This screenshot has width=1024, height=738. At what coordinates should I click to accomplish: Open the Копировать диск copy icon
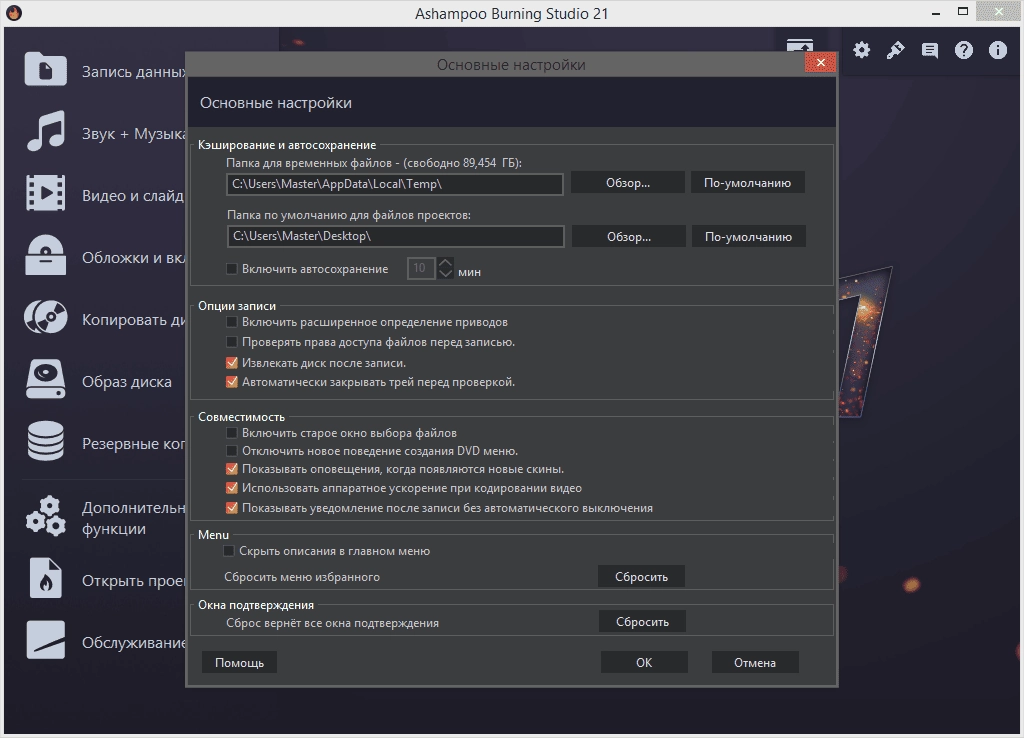(45, 317)
